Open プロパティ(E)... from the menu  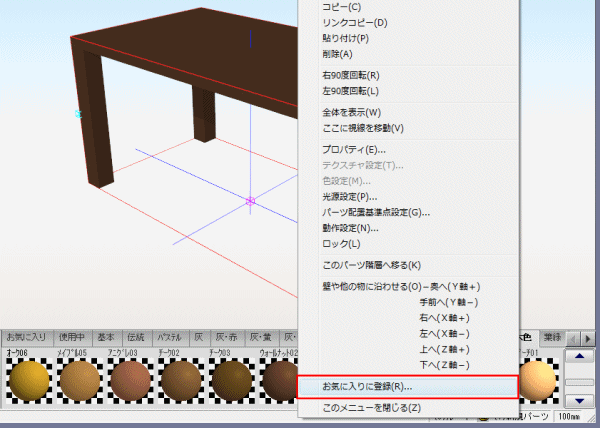pos(354,149)
